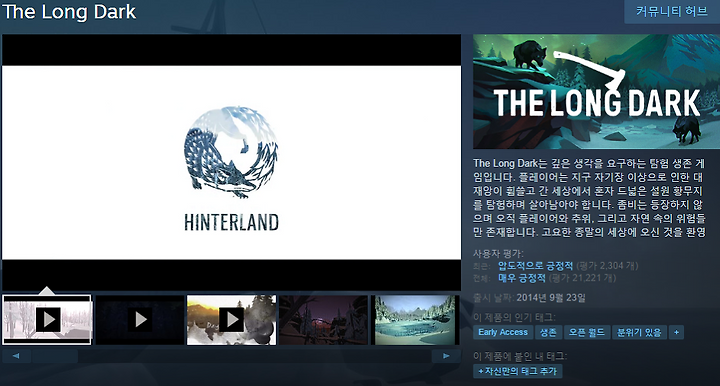
Task: Click right arrow of thumbnail strip
Action: pos(446,356)
